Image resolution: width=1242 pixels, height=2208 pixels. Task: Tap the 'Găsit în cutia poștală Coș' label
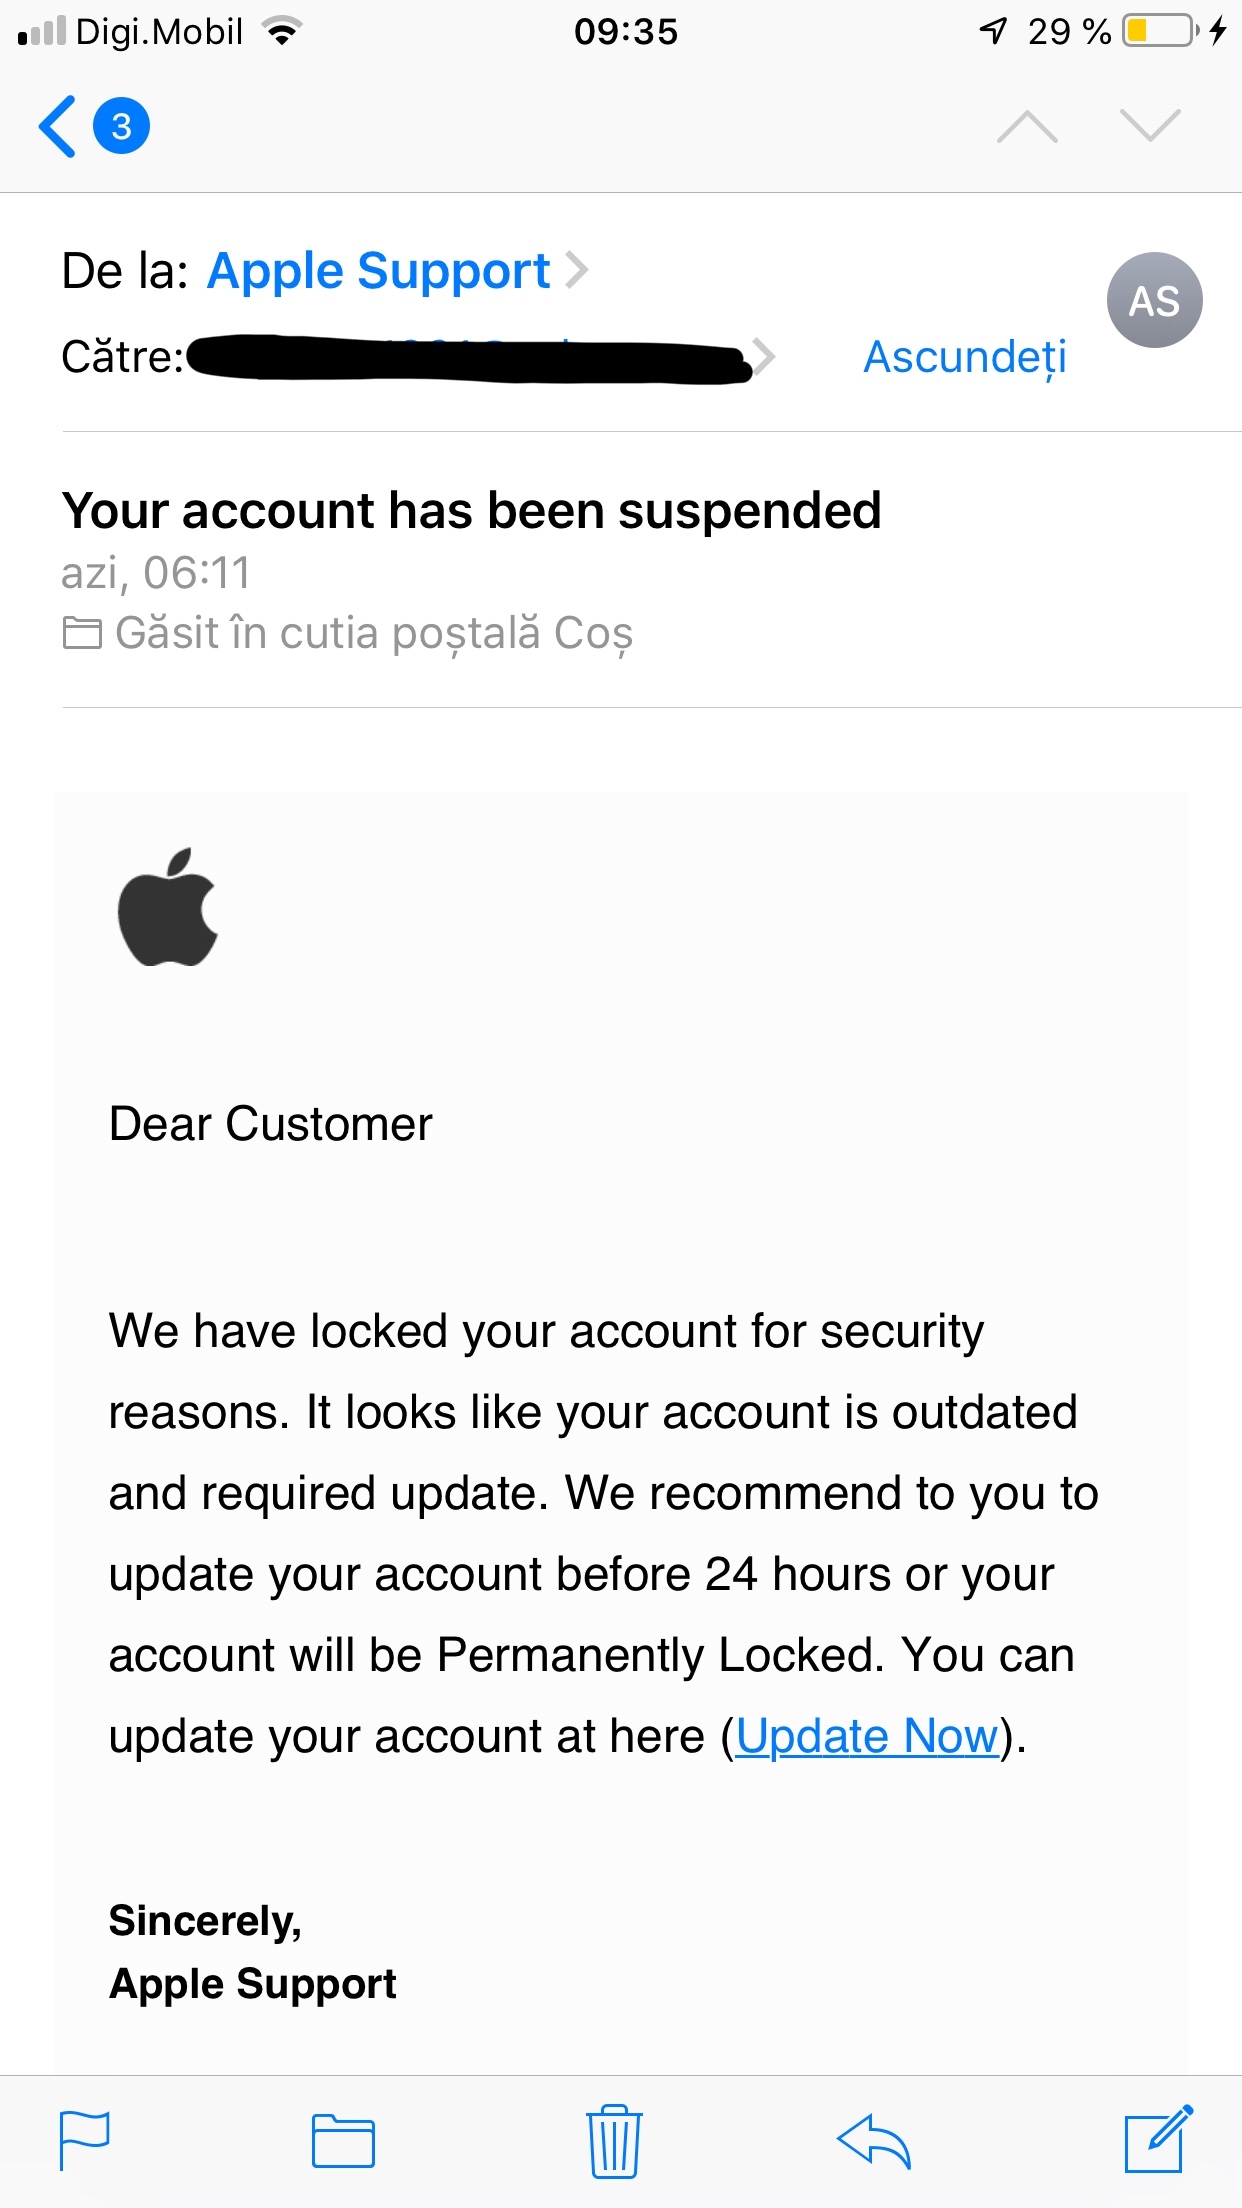click(x=373, y=633)
